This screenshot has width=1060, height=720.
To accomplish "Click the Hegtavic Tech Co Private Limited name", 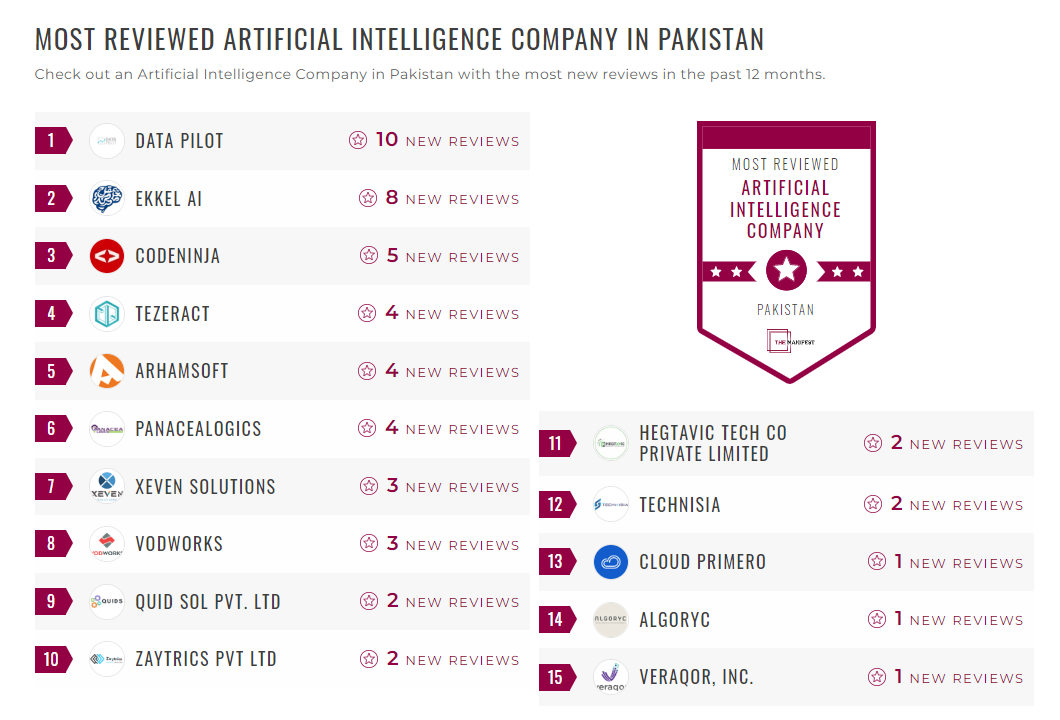I will point(712,443).
